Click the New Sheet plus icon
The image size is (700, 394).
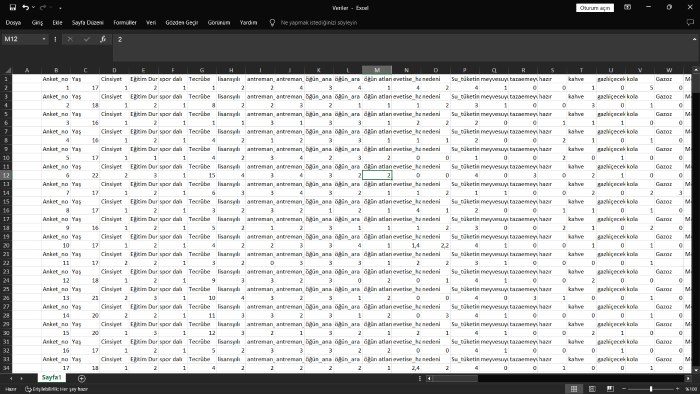(x=81, y=378)
